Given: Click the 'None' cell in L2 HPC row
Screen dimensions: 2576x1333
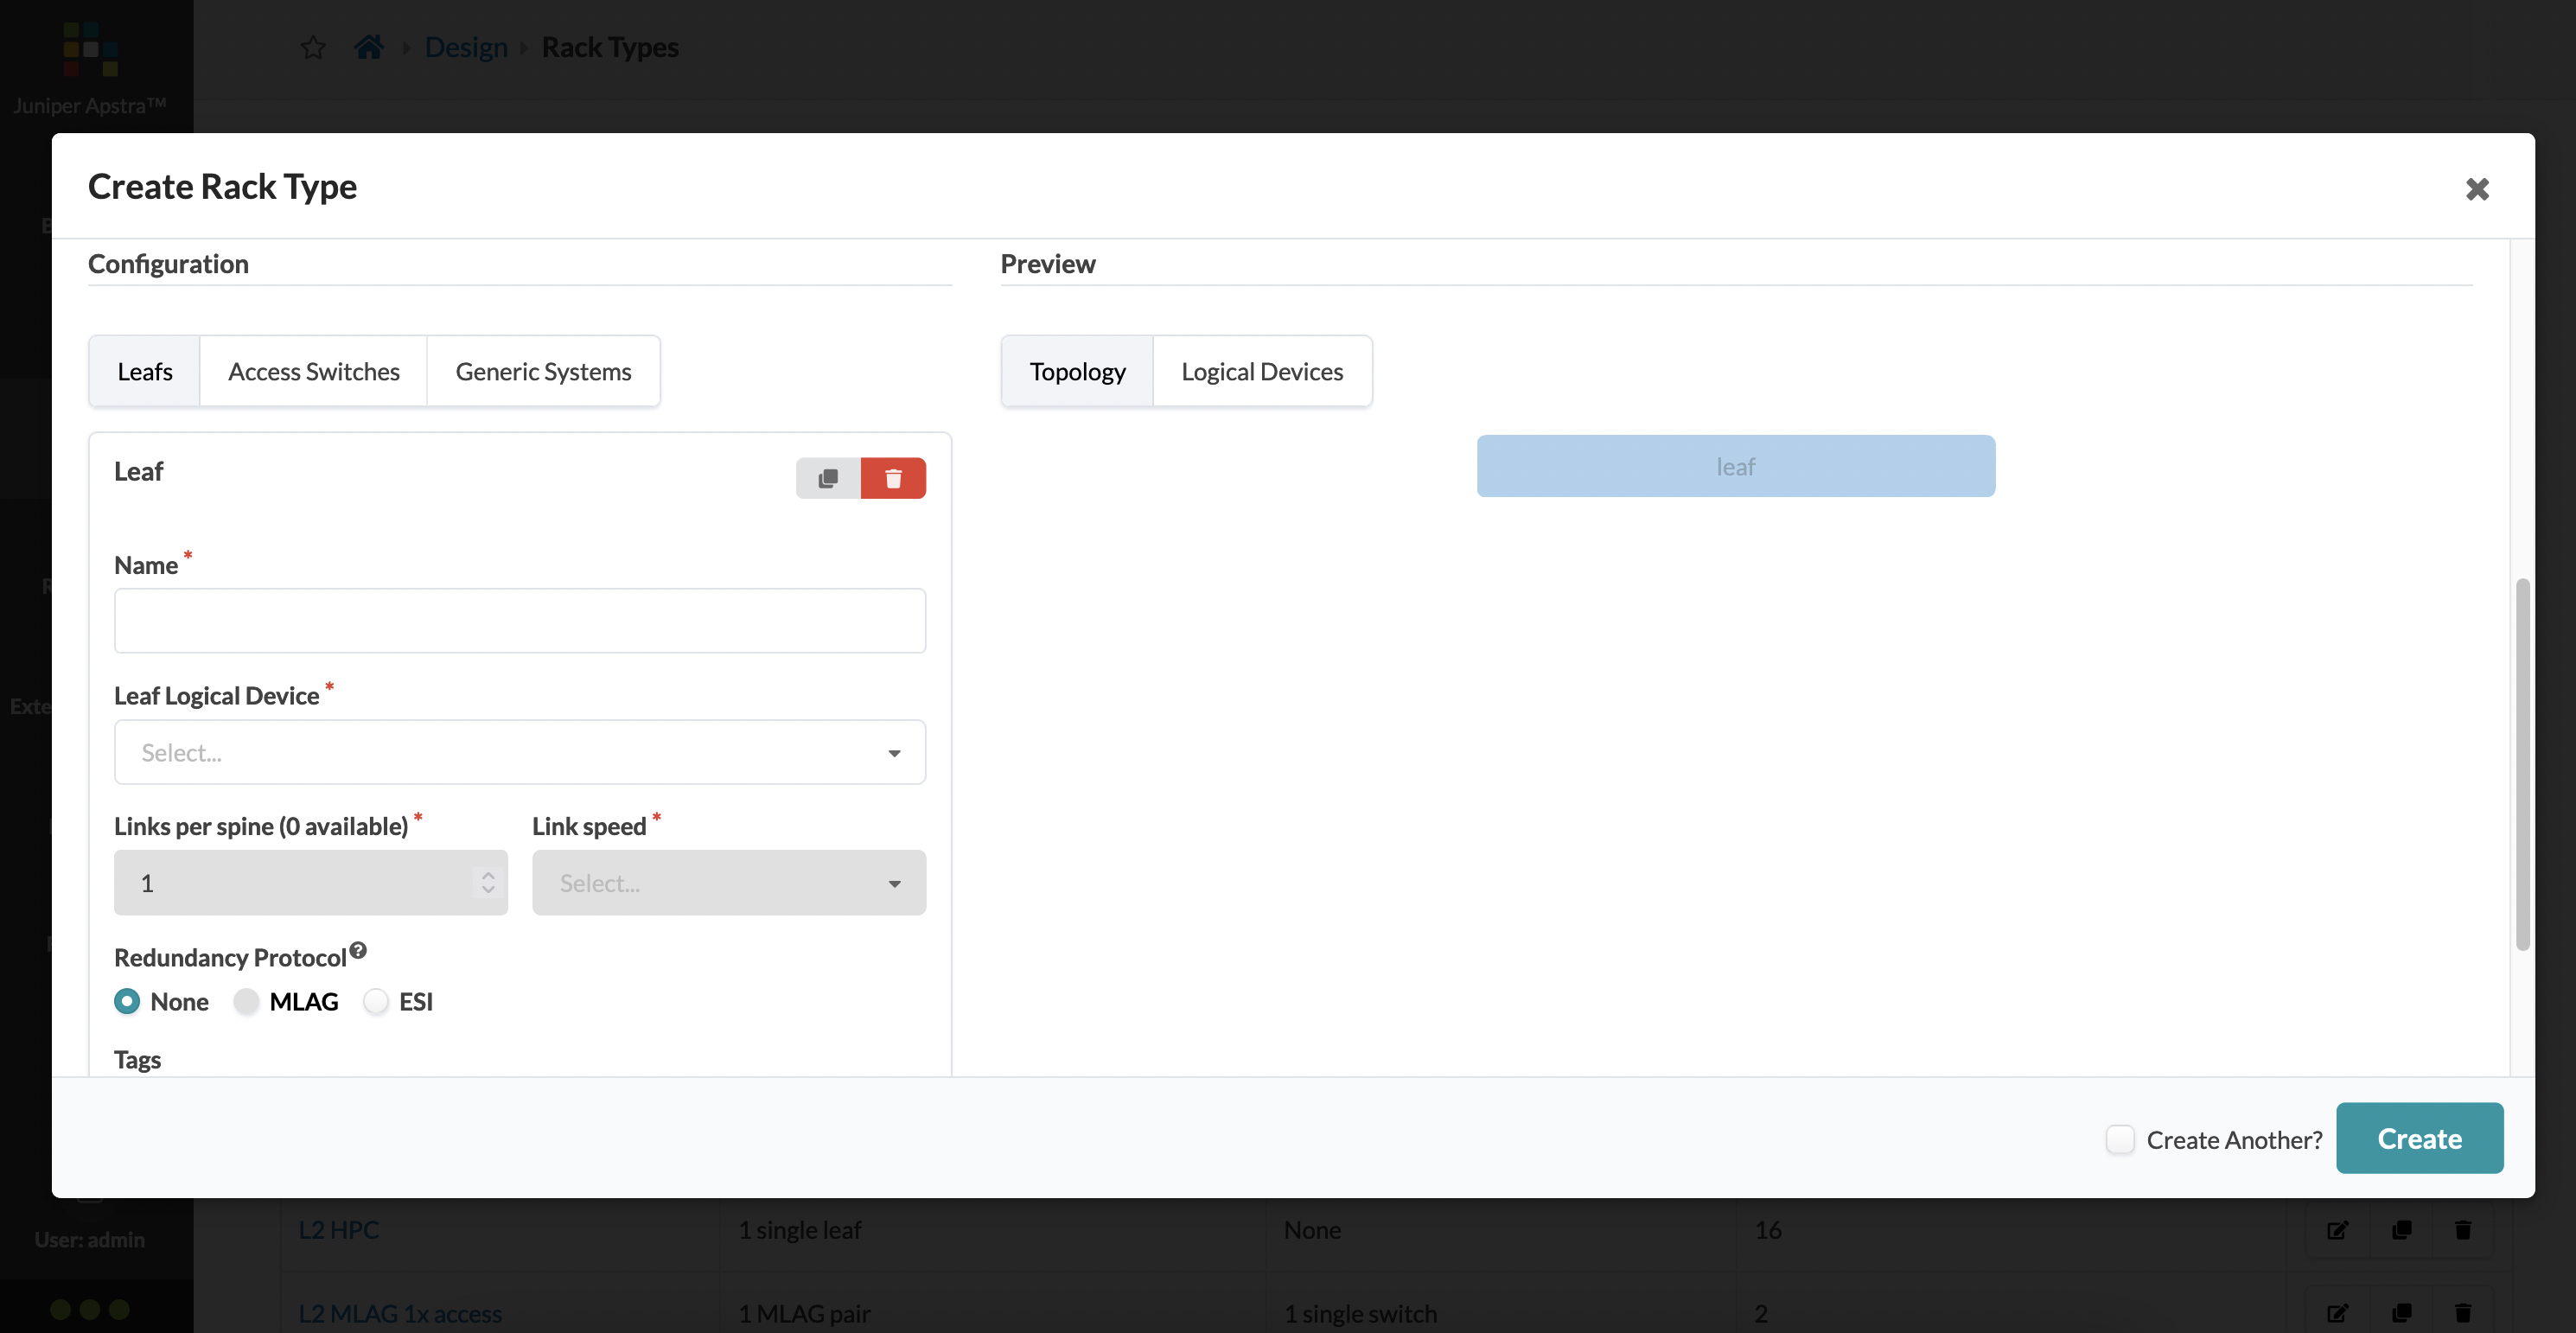Looking at the screenshot, I should 1312,1230.
